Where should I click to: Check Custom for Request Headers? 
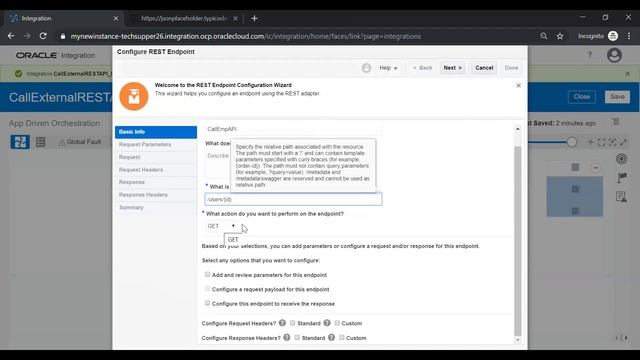point(337,323)
